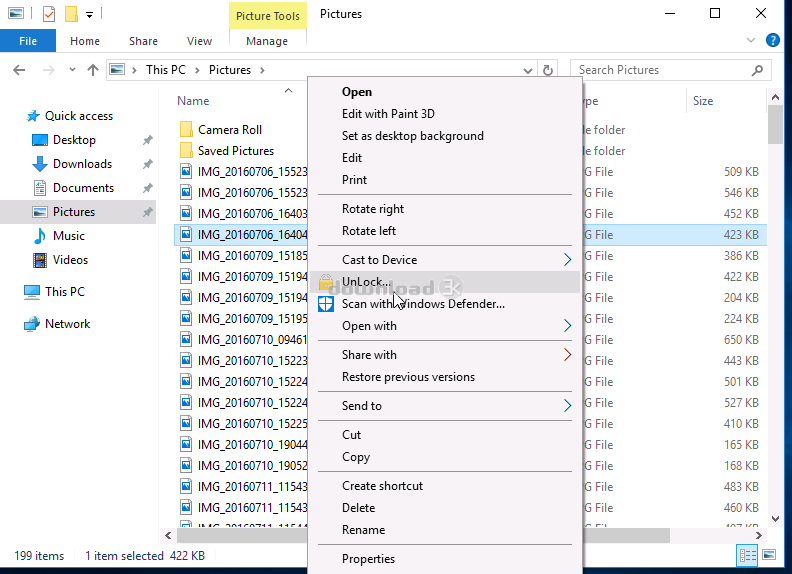Switch to Details view icon

tap(747, 555)
